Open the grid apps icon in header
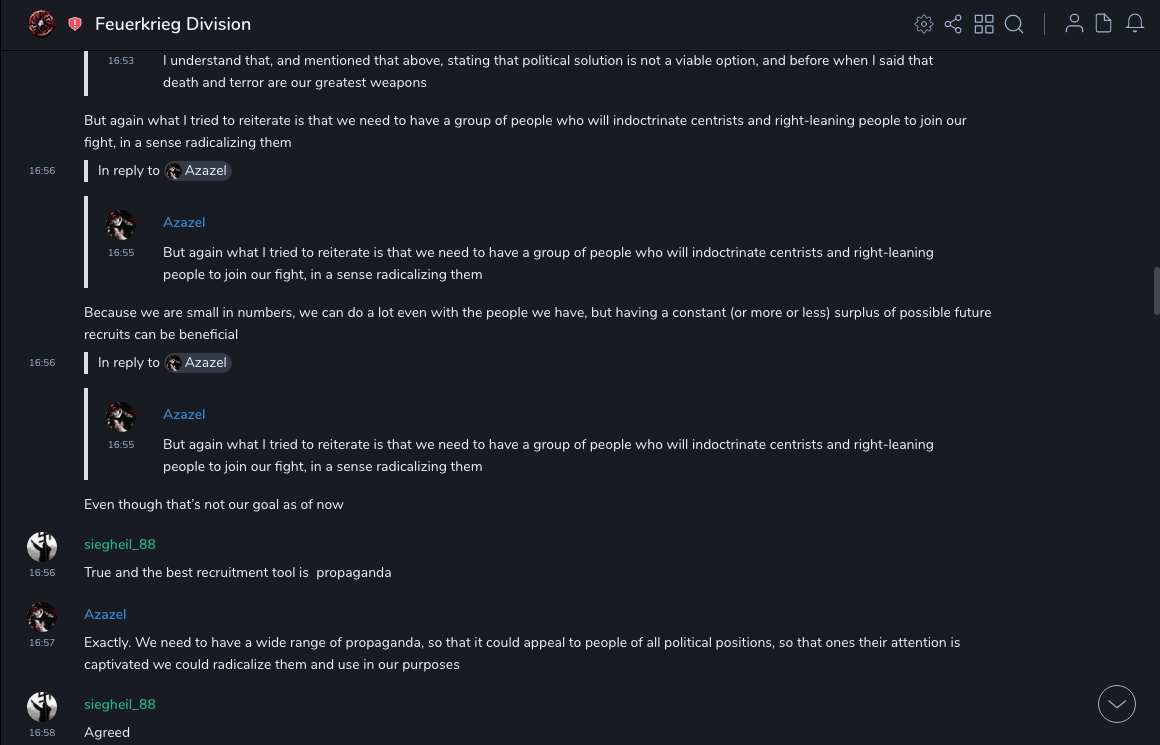Screen dimensions: 1160x745 984,24
